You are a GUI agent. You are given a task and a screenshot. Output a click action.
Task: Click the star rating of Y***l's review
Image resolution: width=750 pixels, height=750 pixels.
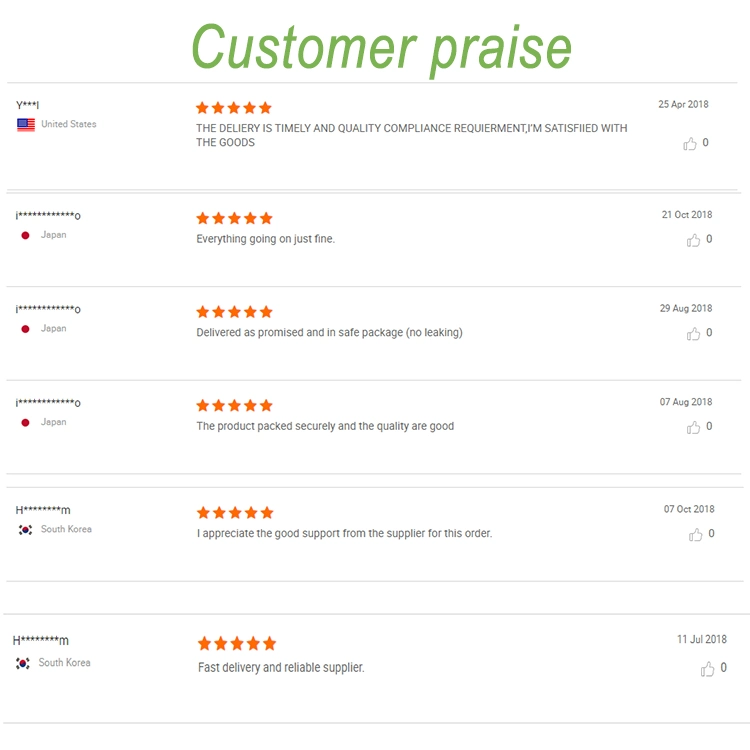233,108
